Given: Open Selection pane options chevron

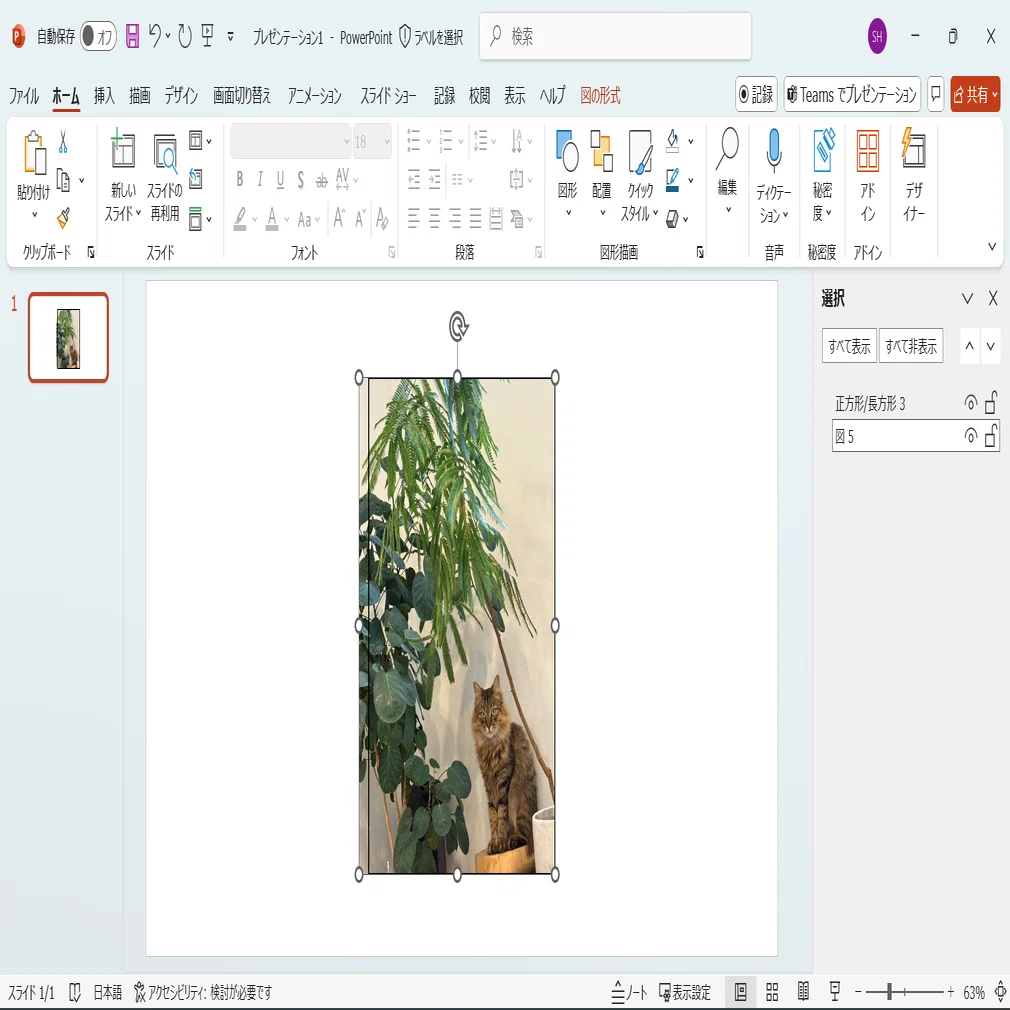Looking at the screenshot, I should pyautogui.click(x=967, y=298).
